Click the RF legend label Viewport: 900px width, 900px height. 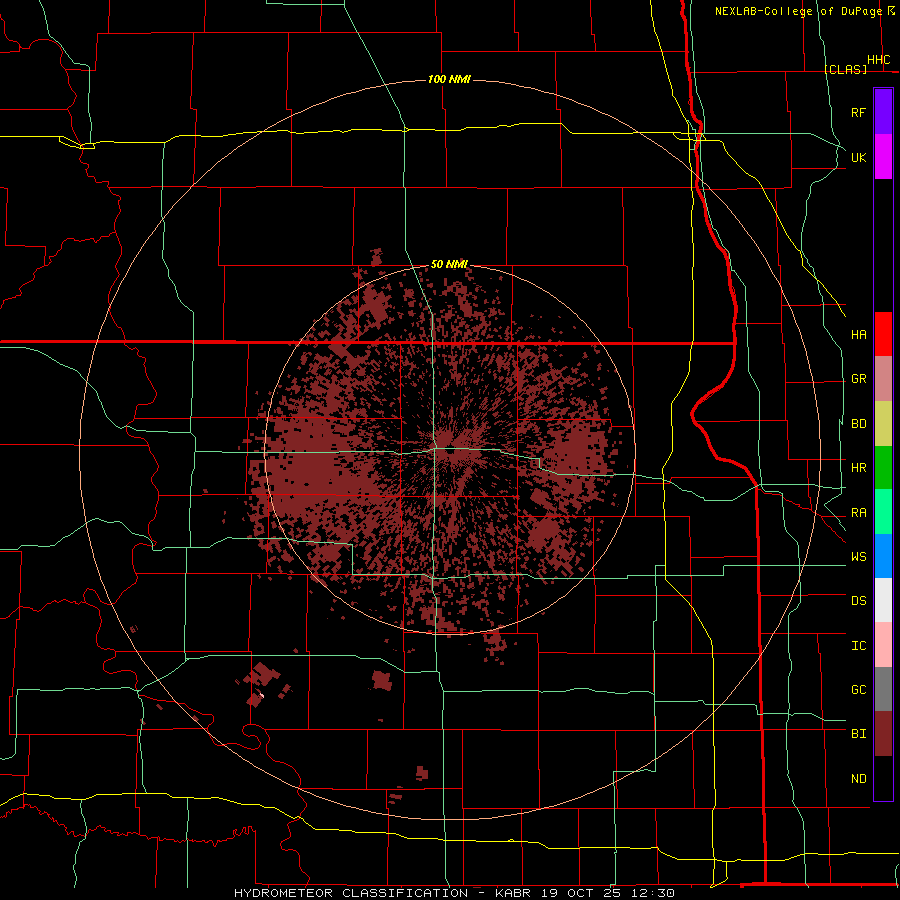pos(858,112)
